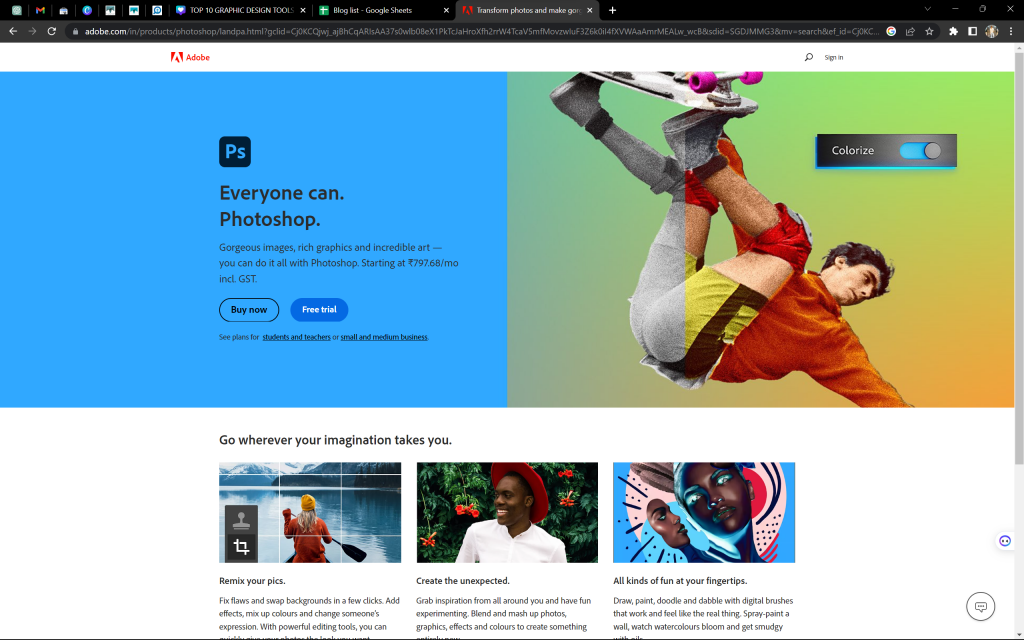The height and width of the screenshot is (640, 1024).
Task: Open the red hat man thumbnail
Action: click(507, 513)
